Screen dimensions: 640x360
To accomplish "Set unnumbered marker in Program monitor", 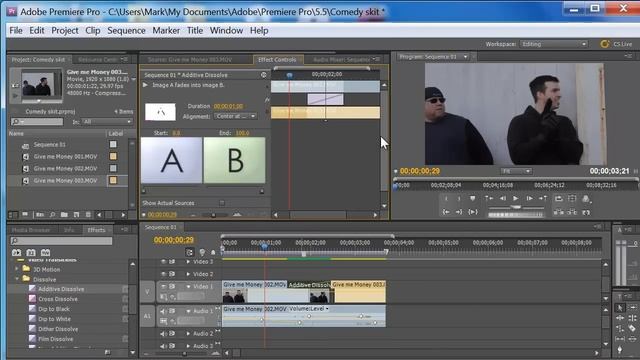I will click(x=473, y=198).
